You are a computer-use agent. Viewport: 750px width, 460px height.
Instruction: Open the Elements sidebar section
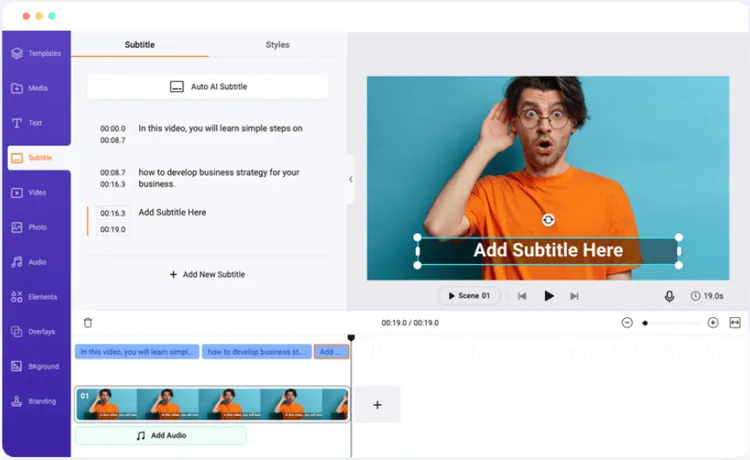point(36,297)
